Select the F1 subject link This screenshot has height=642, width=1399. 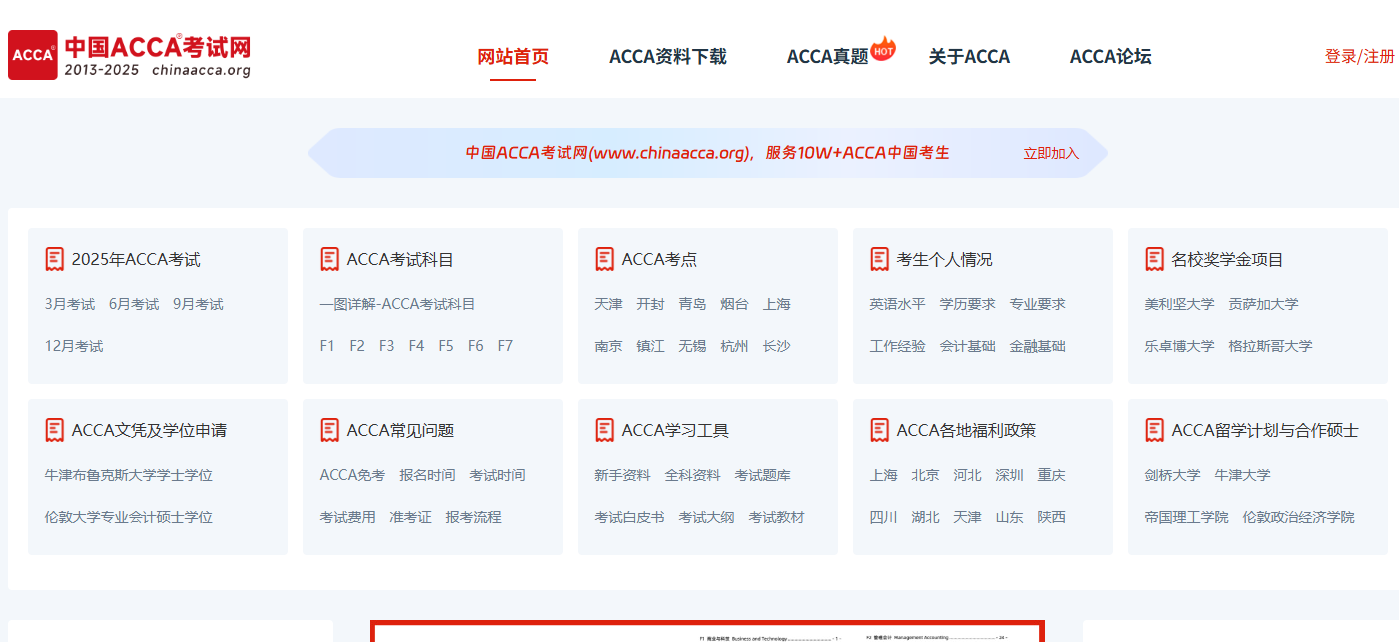[327, 345]
